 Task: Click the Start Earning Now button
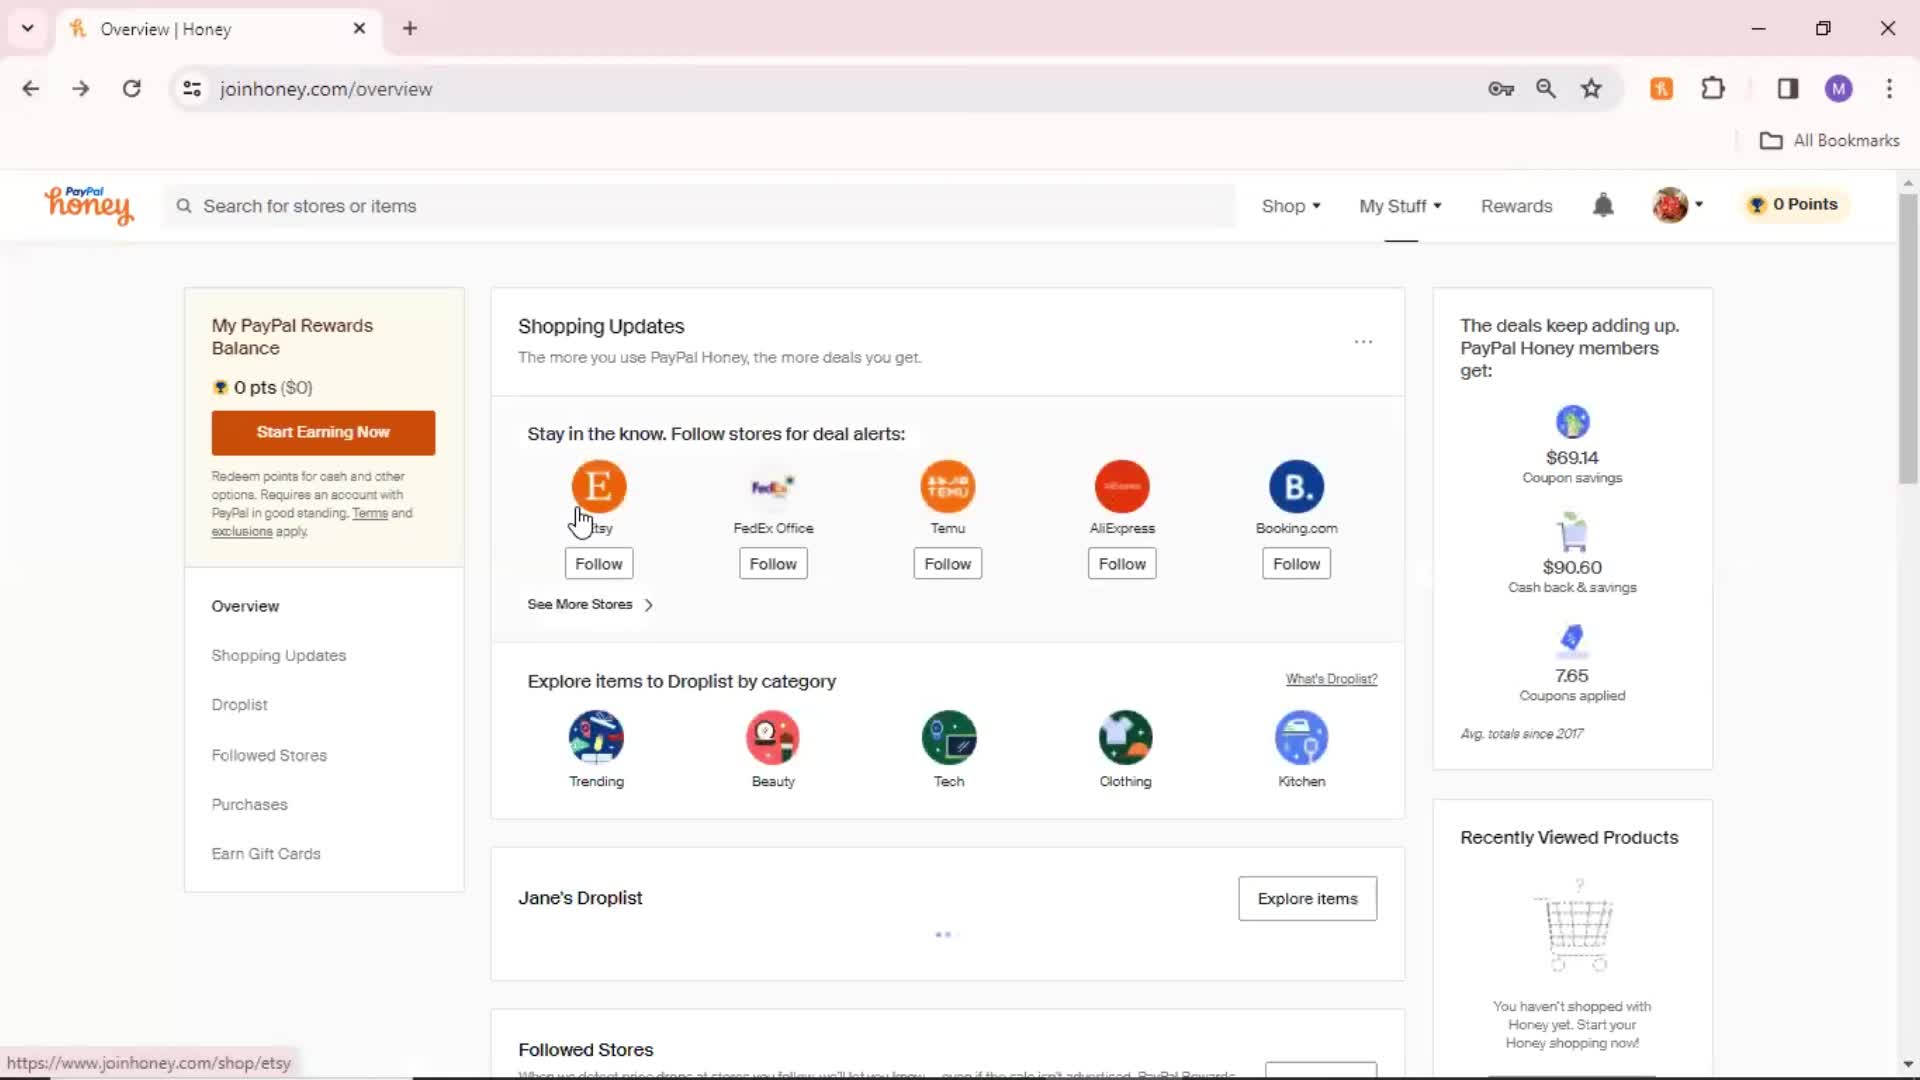coord(323,433)
